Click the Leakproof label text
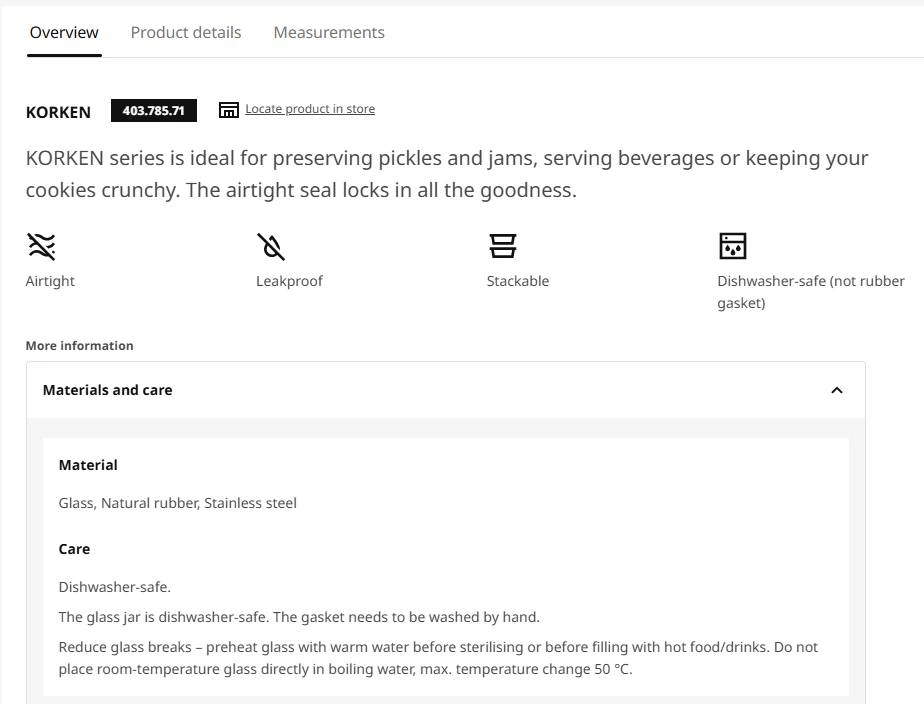The height and width of the screenshot is (704, 924). (289, 281)
